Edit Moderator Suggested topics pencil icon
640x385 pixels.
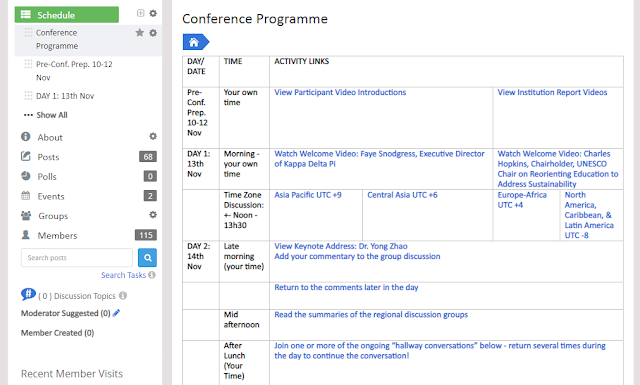point(116,313)
